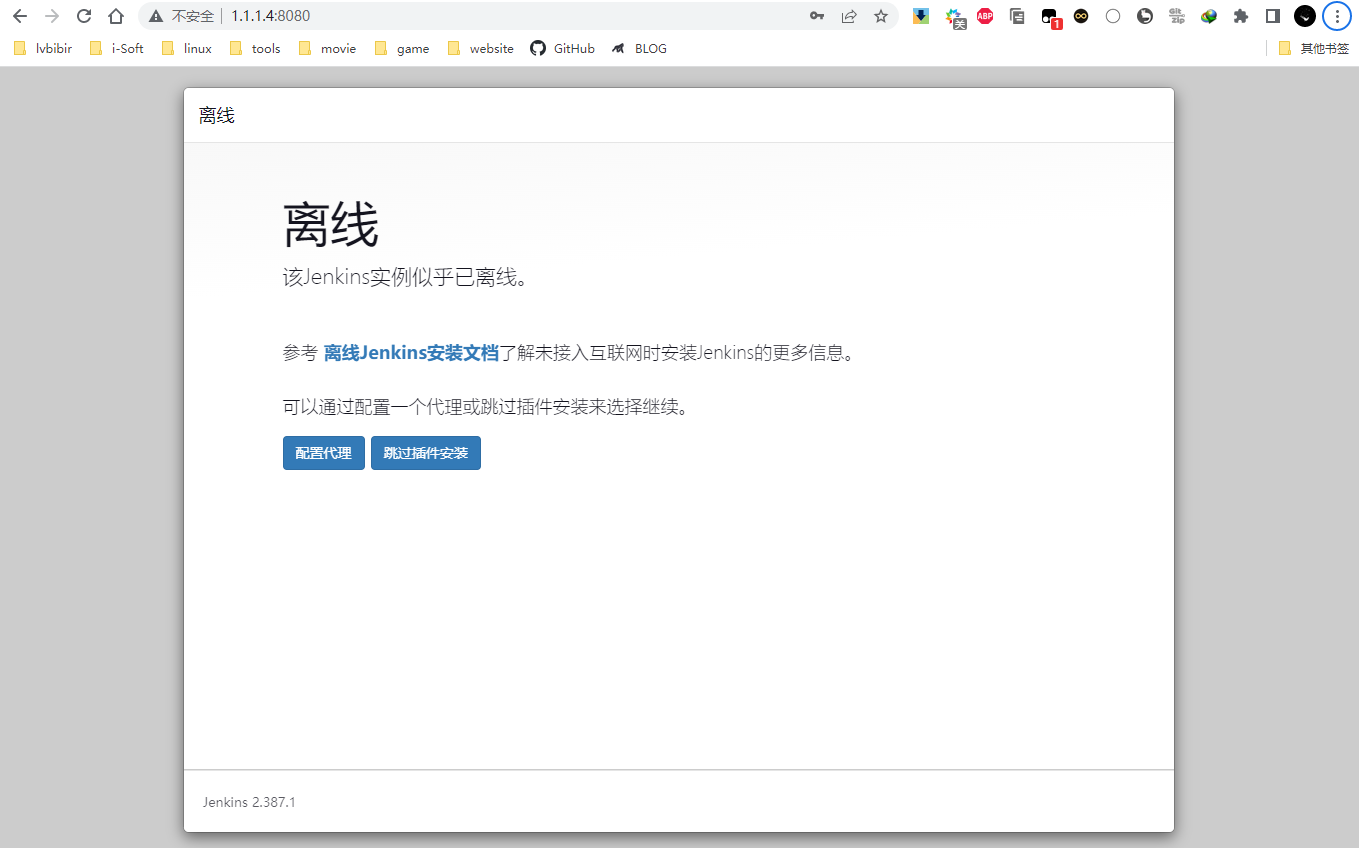Expand the 其他书签 bookmarks folder

tap(1313, 48)
